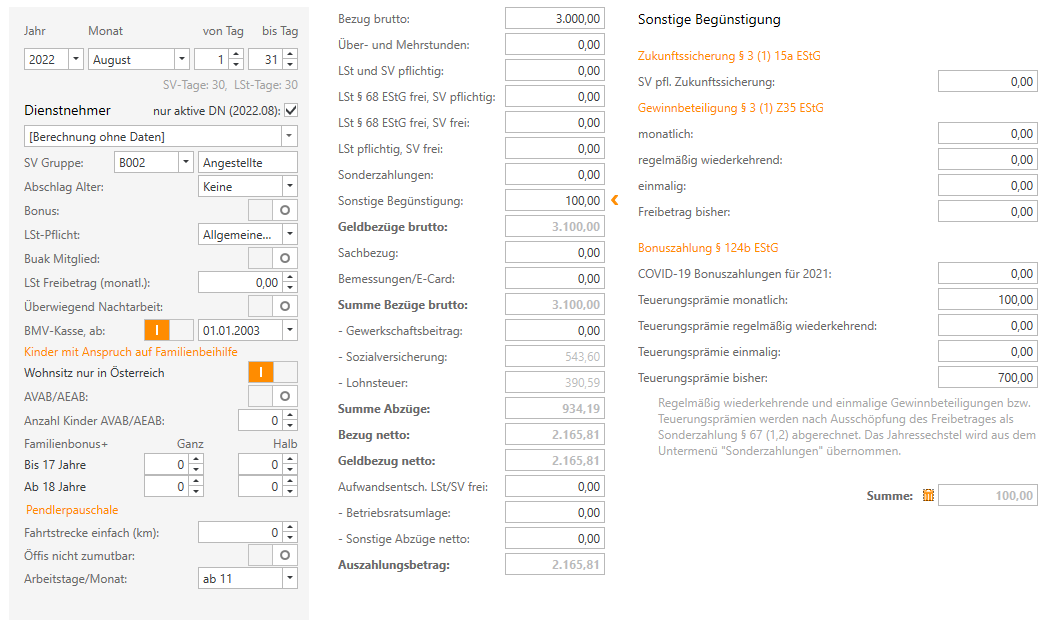Open the SV Gruppe B002 dropdown
The width and height of the screenshot is (1049, 629).
186,163
